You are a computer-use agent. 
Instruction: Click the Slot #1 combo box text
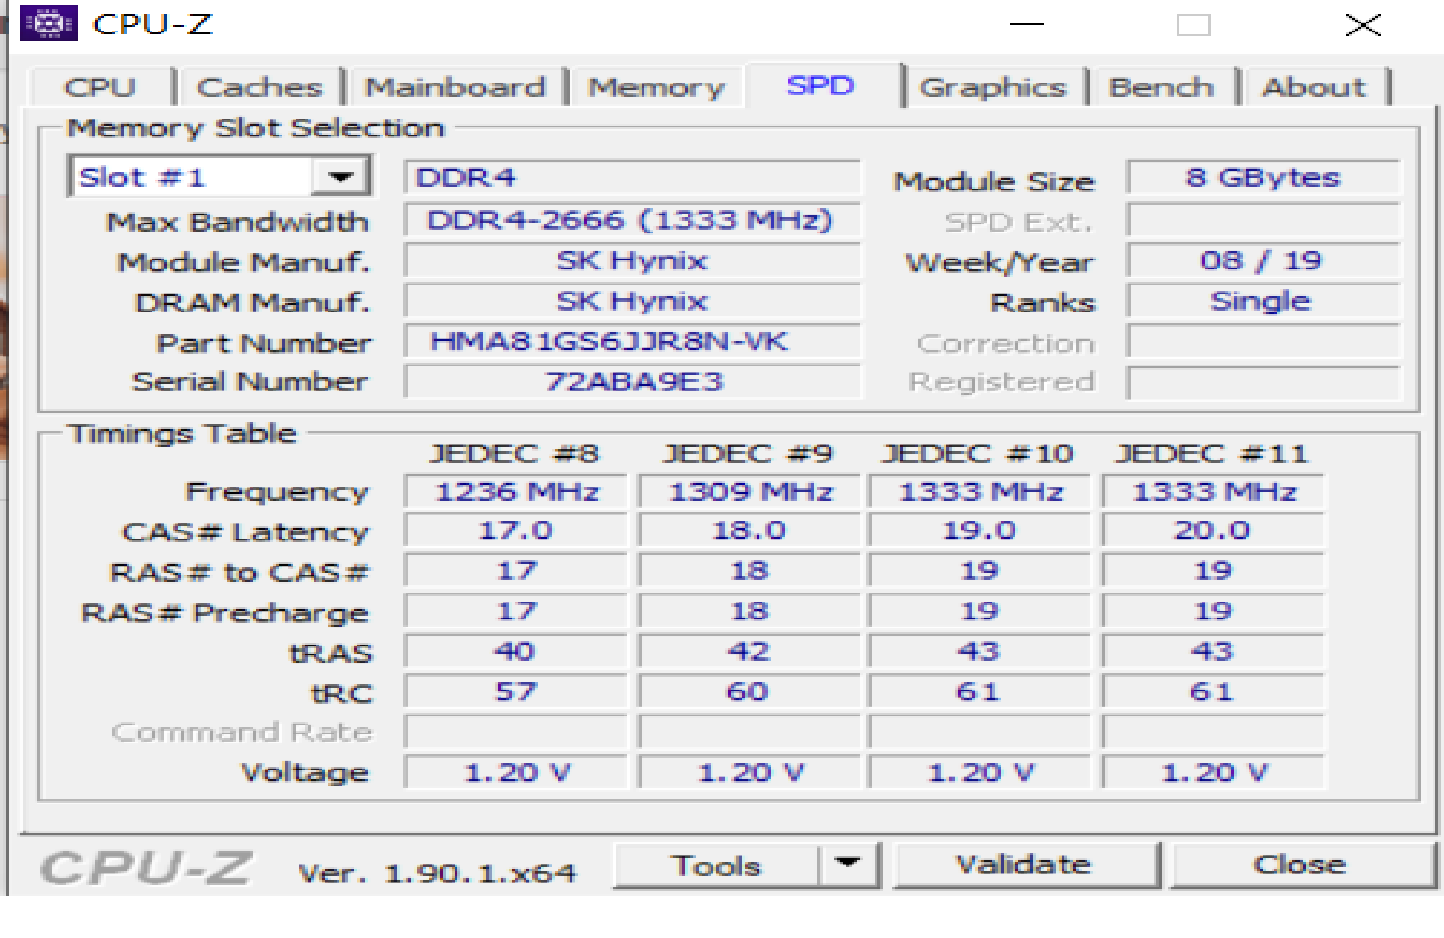[x=142, y=177]
